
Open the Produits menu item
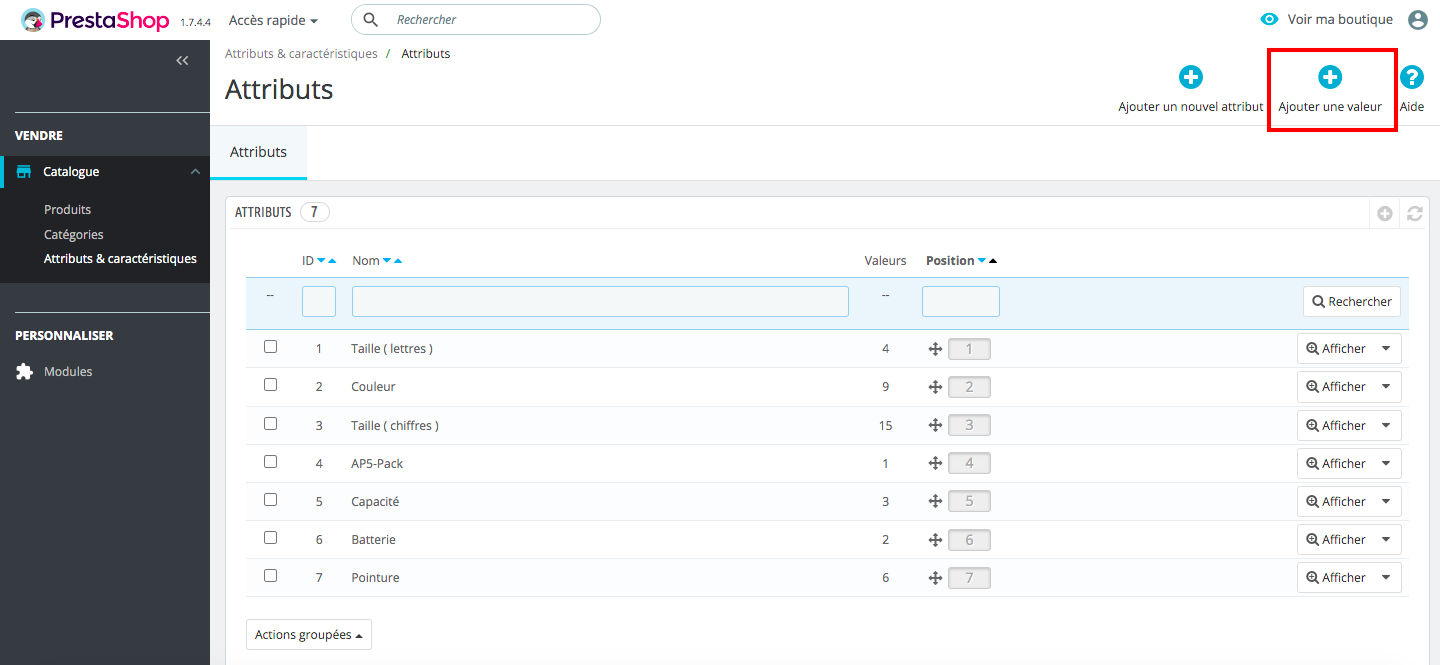(67, 210)
